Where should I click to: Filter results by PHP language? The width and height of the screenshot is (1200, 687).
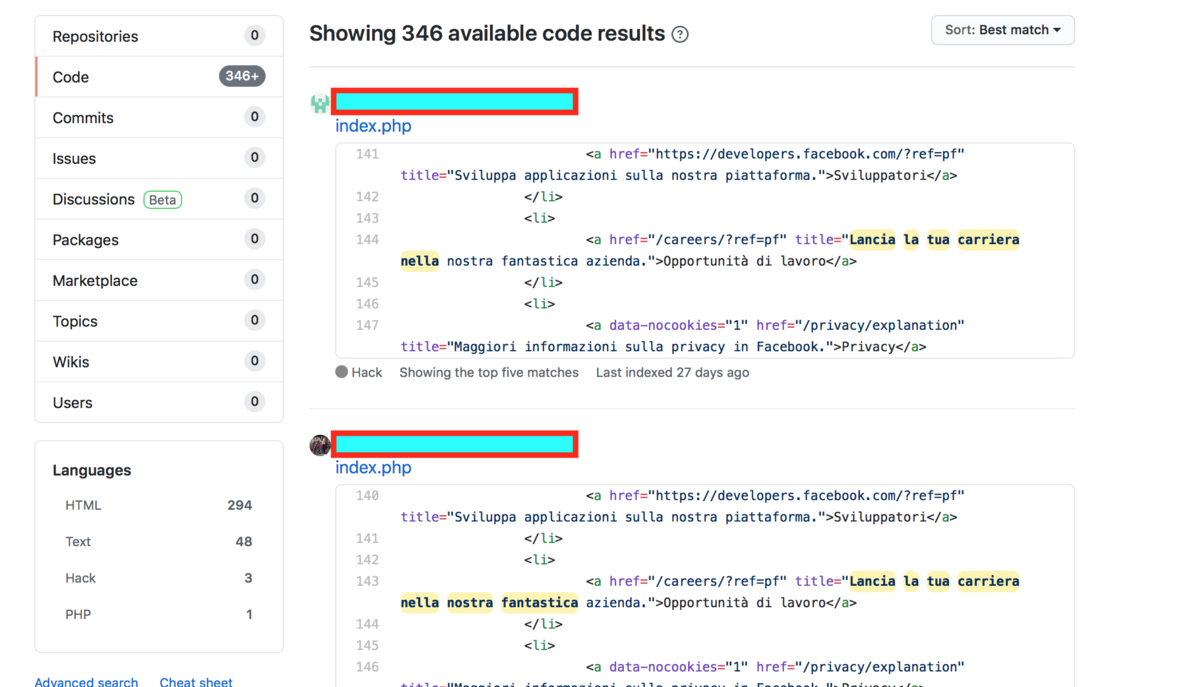(x=159, y=614)
